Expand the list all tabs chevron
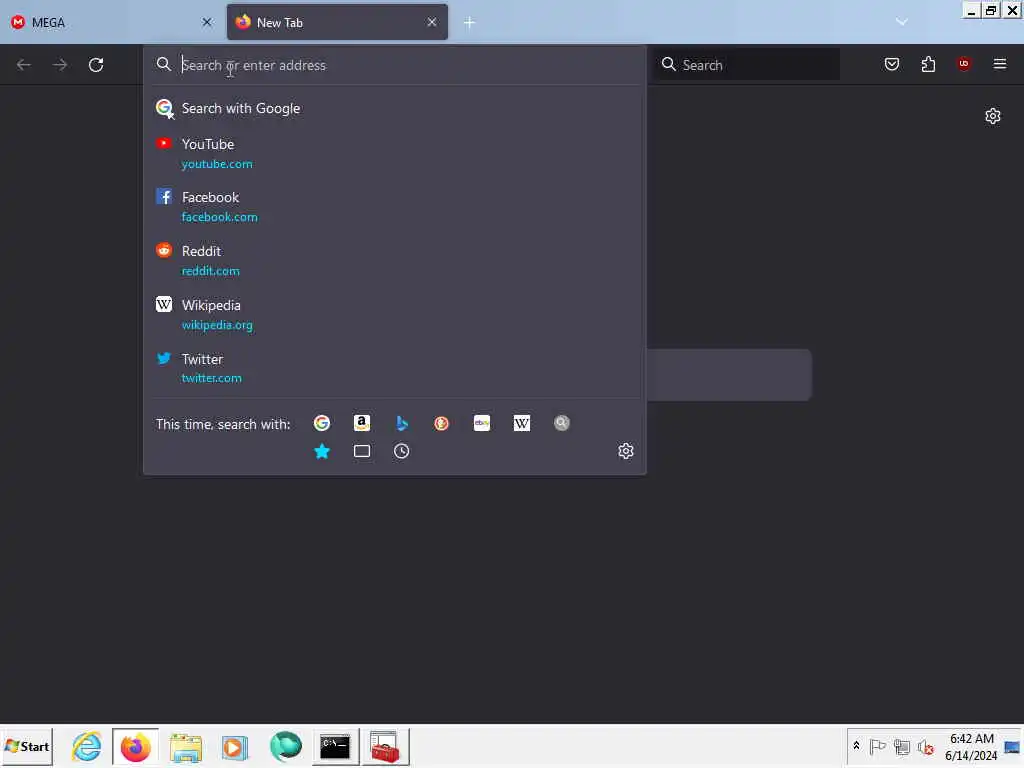 tap(902, 22)
